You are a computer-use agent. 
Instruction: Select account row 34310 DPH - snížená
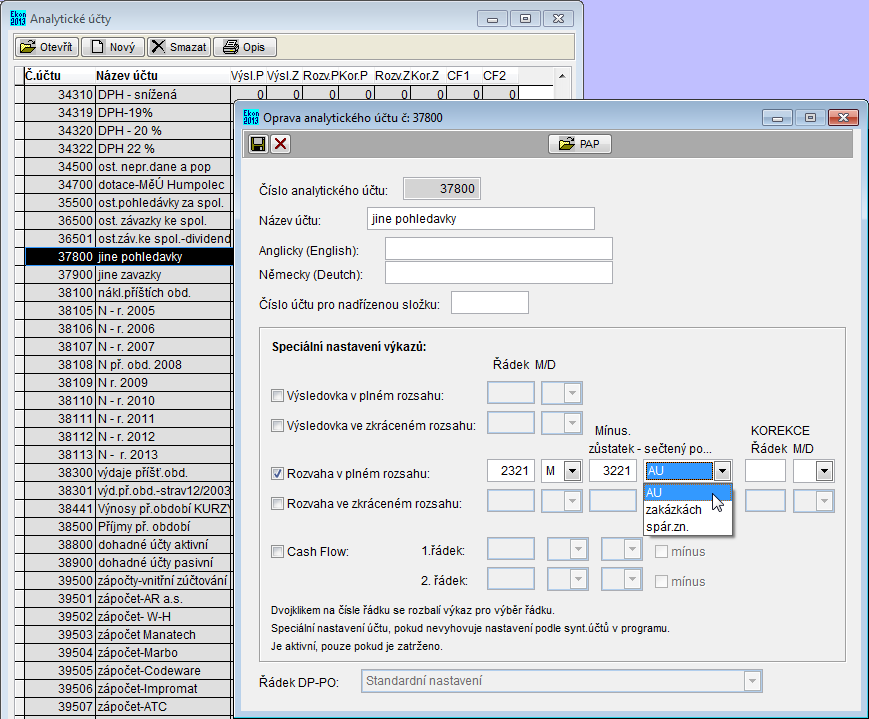(x=127, y=94)
